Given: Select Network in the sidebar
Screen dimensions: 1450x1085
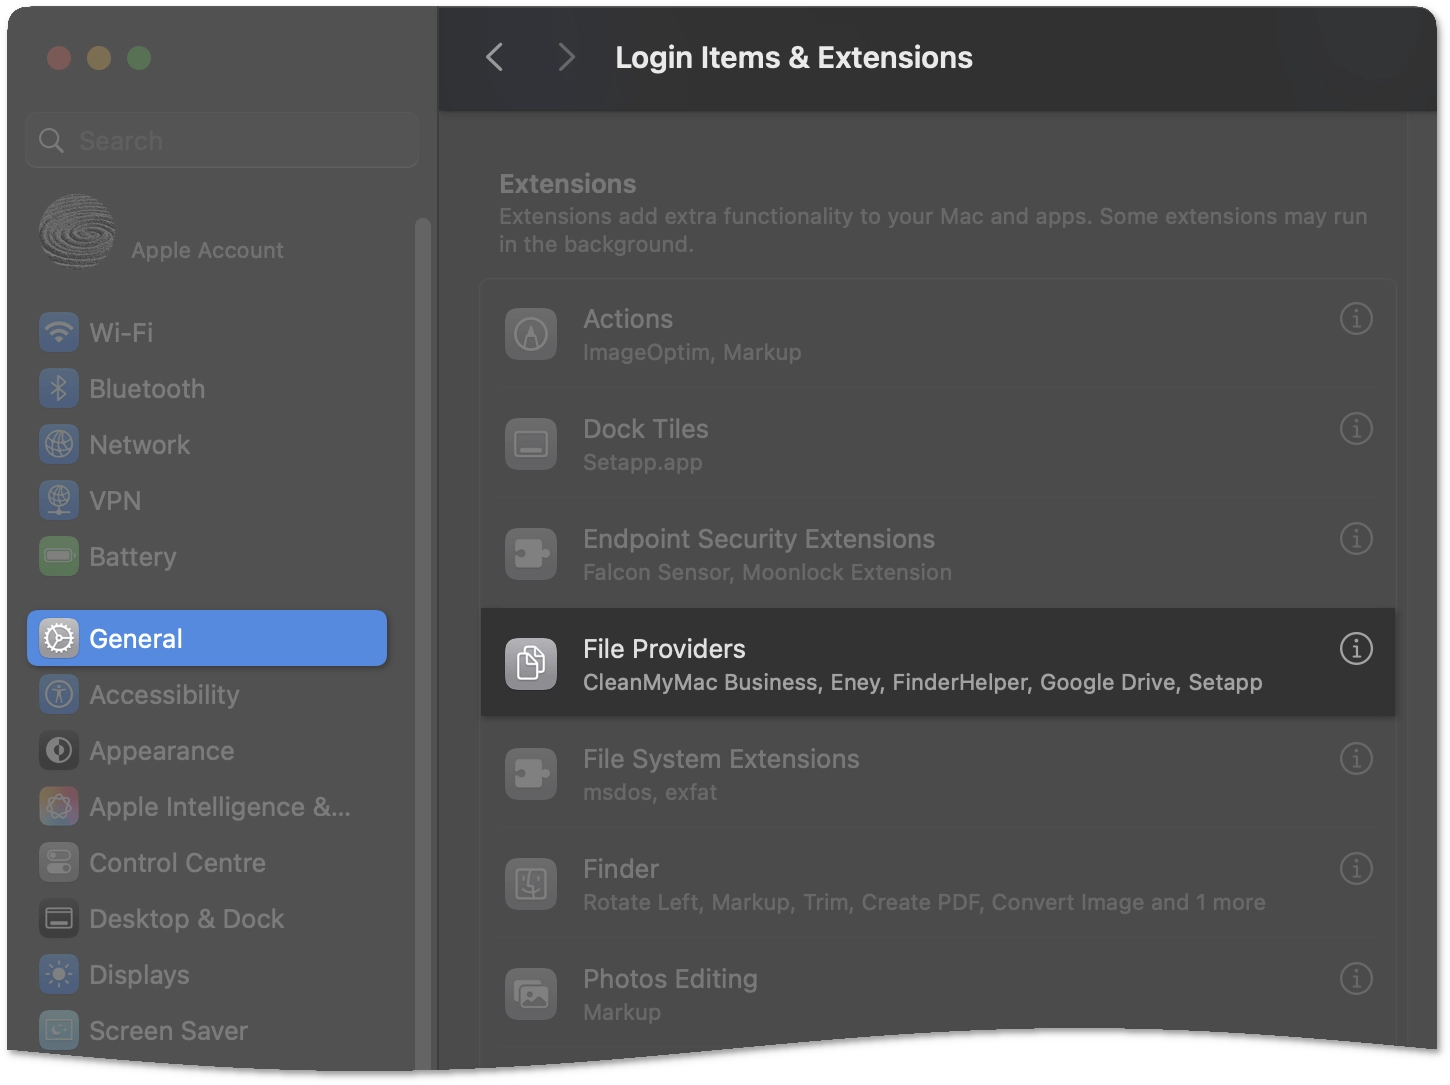Looking at the screenshot, I should click(207, 444).
